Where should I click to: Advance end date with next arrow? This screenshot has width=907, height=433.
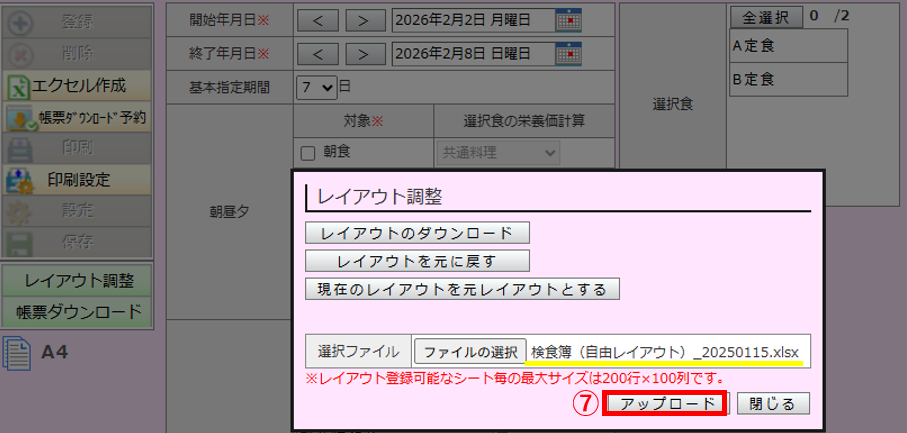pos(367,53)
